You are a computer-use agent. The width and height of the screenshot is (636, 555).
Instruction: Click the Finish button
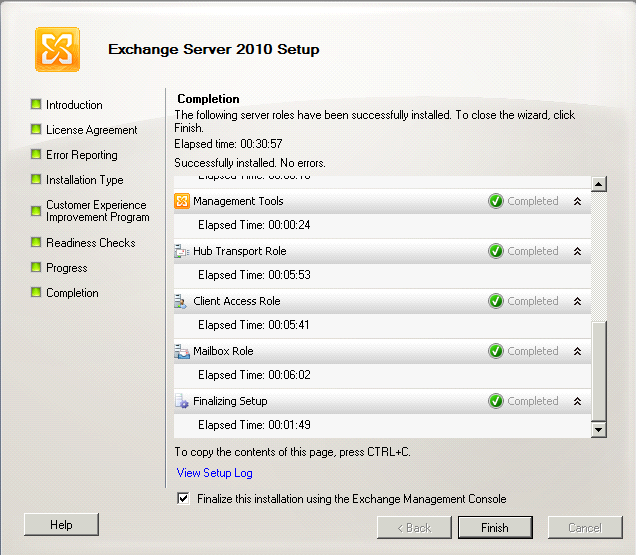[495, 527]
